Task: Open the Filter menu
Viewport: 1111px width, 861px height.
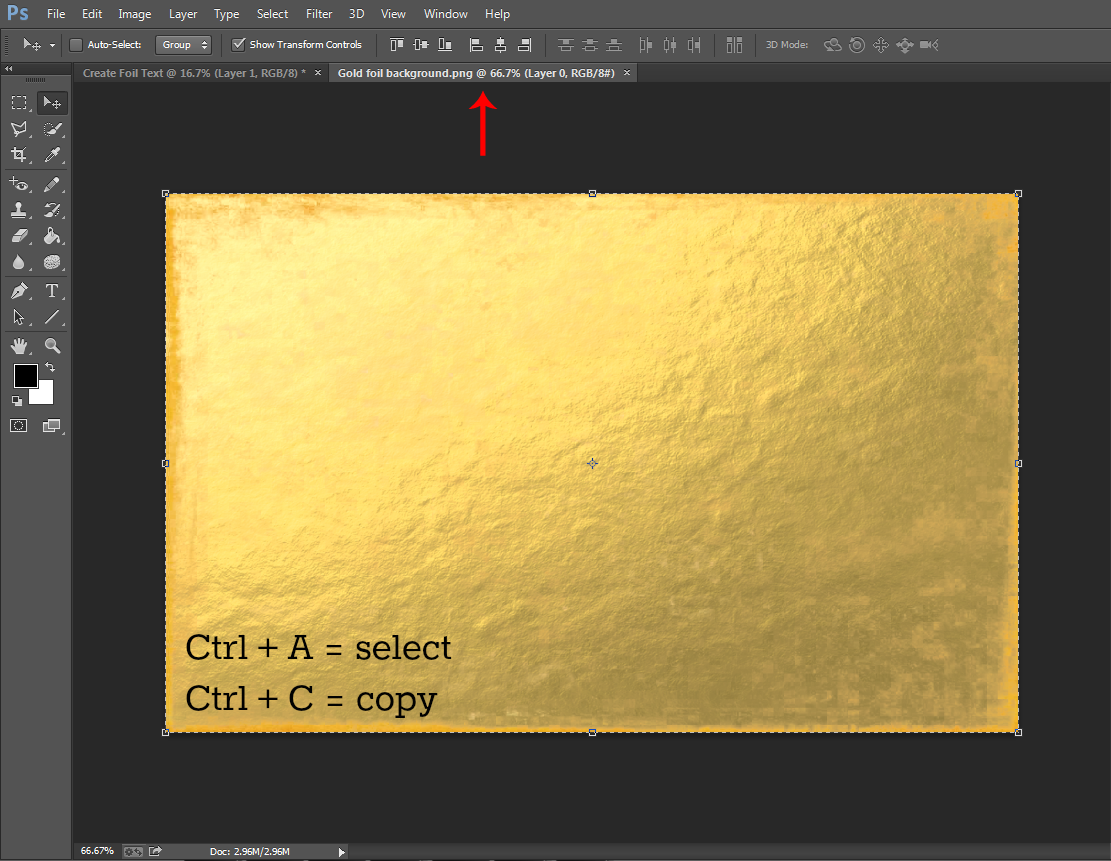Action: click(x=319, y=13)
